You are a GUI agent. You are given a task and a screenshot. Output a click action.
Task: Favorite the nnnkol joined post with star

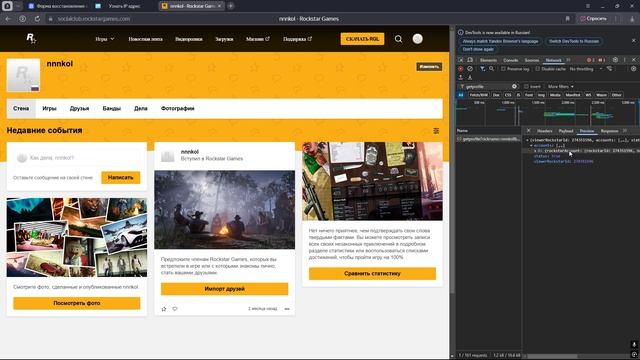pyautogui.click(x=164, y=309)
